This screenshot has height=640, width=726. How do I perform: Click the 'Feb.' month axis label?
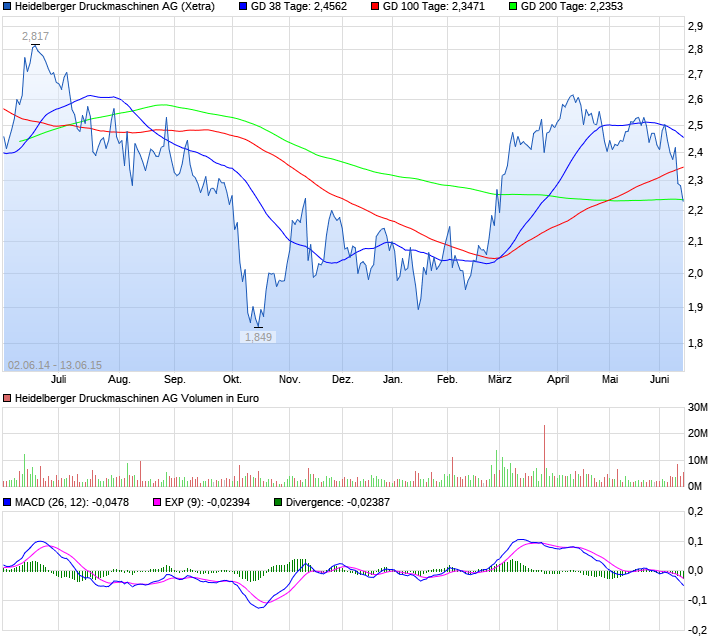point(447,379)
